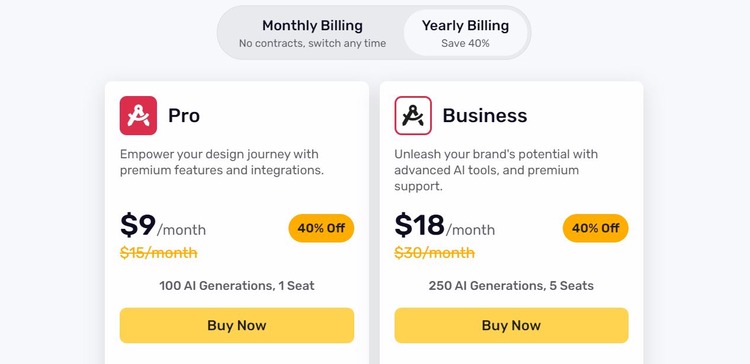Click the 40% Off badge on Business
750x364 pixels.
click(x=595, y=228)
